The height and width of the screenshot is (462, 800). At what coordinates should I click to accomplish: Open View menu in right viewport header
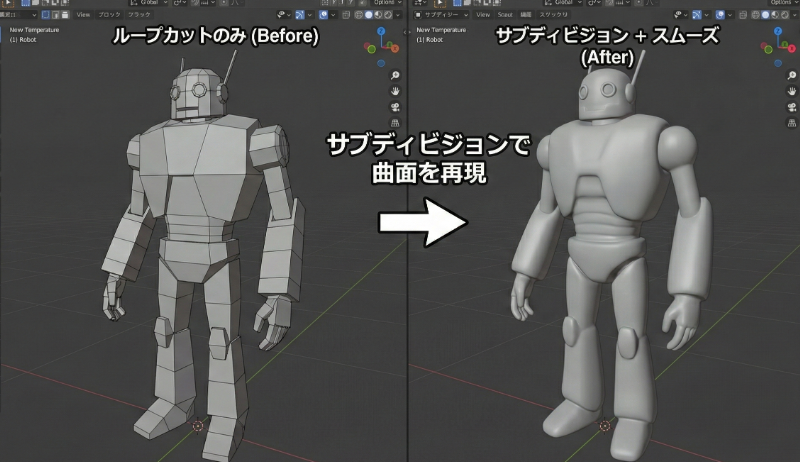tap(483, 15)
